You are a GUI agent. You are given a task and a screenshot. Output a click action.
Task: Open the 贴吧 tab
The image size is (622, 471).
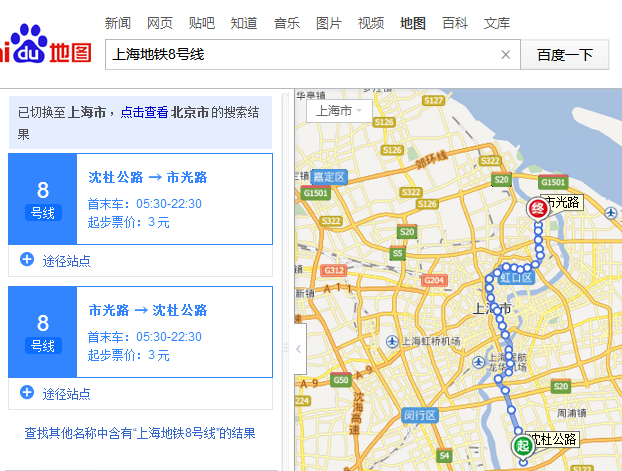[x=202, y=23]
